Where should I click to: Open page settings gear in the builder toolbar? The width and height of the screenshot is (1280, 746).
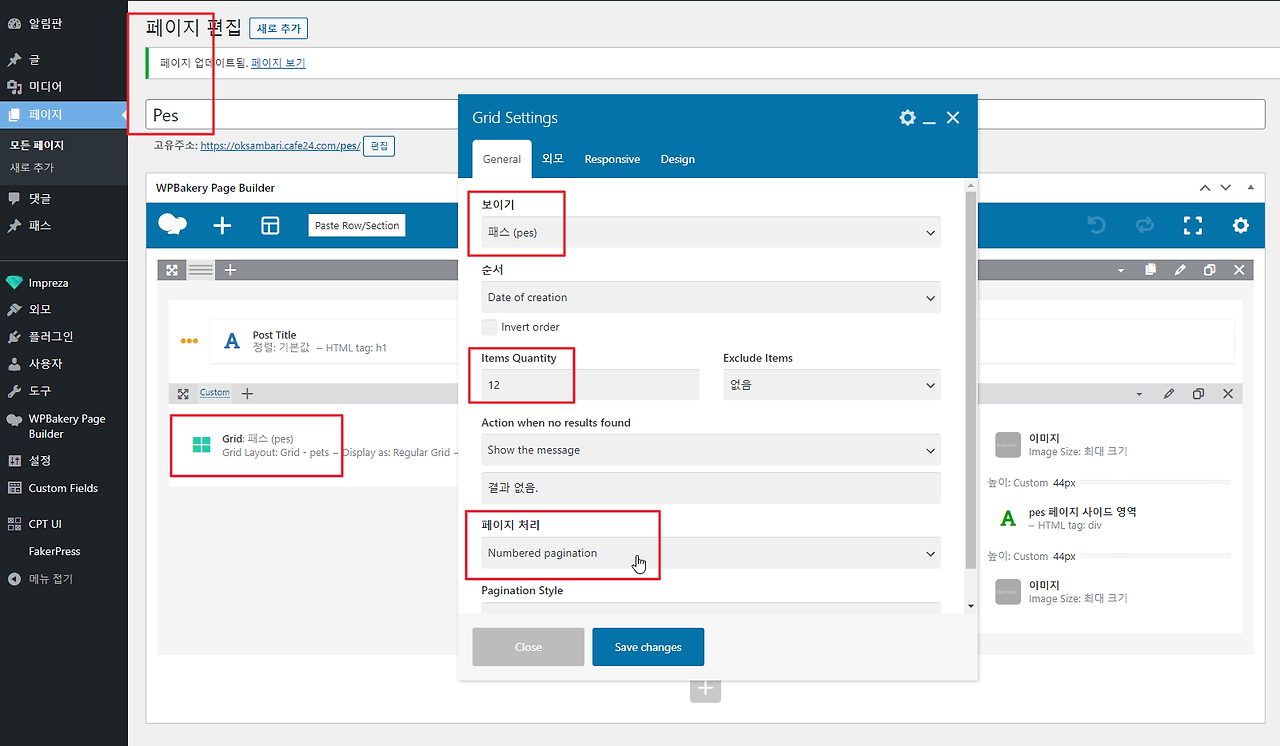(1241, 226)
